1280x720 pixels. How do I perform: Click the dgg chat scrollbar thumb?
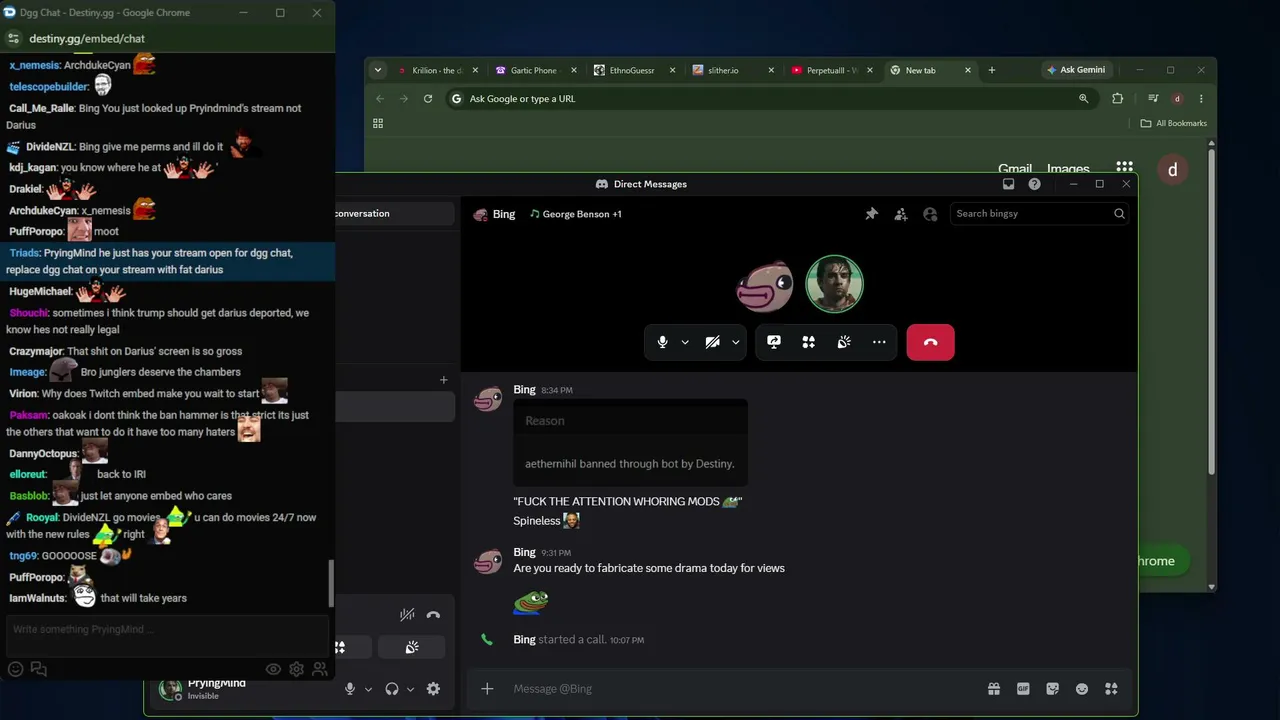point(331,583)
